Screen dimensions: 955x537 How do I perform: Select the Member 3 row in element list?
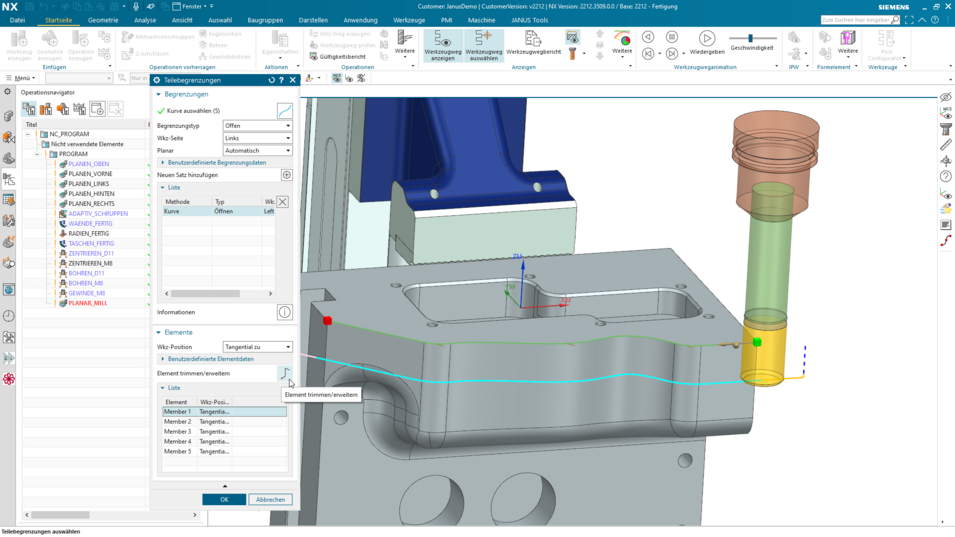[224, 432]
